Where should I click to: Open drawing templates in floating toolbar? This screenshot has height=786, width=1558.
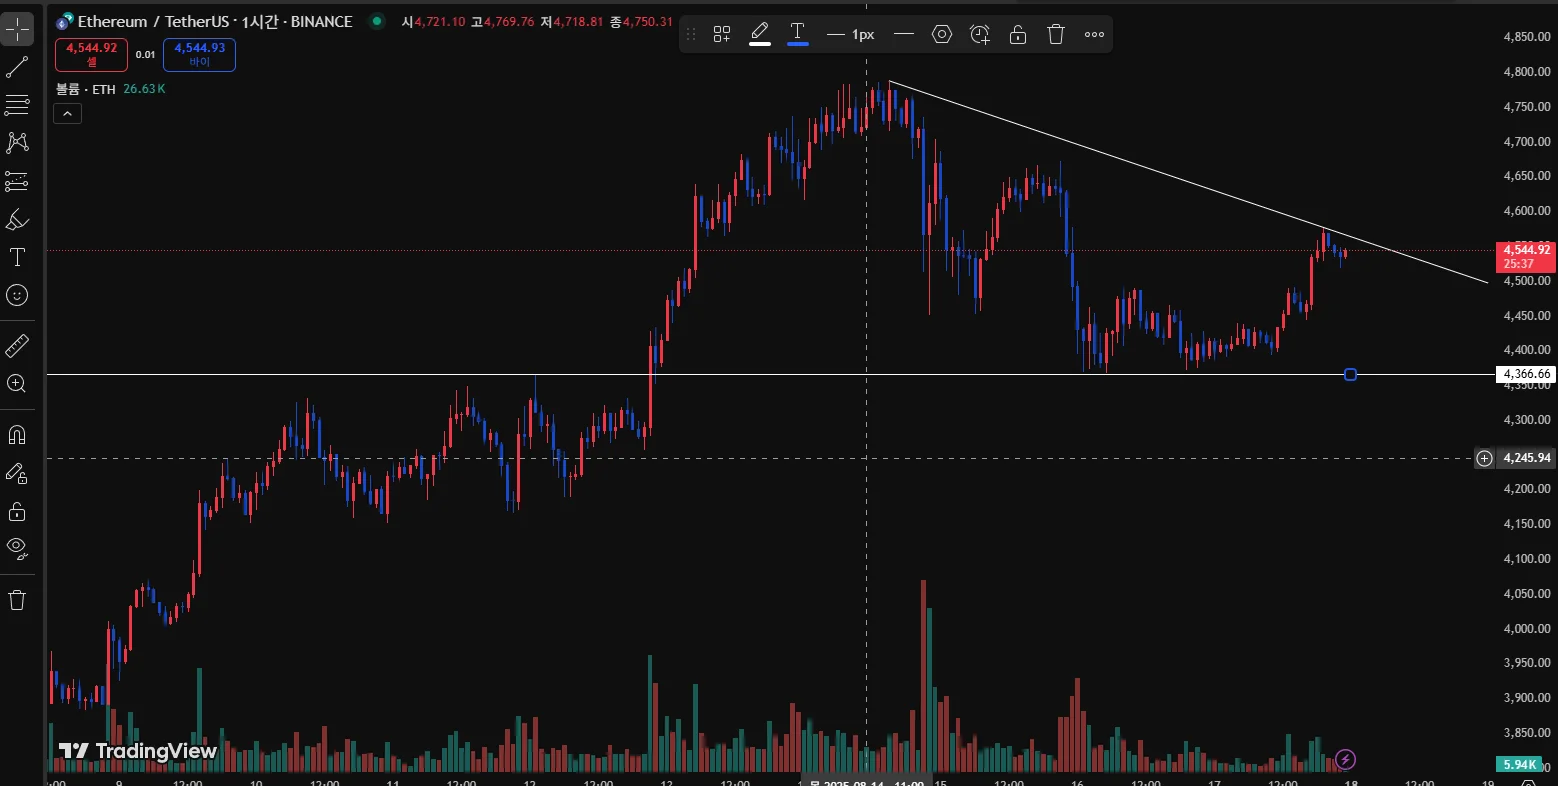tap(722, 34)
